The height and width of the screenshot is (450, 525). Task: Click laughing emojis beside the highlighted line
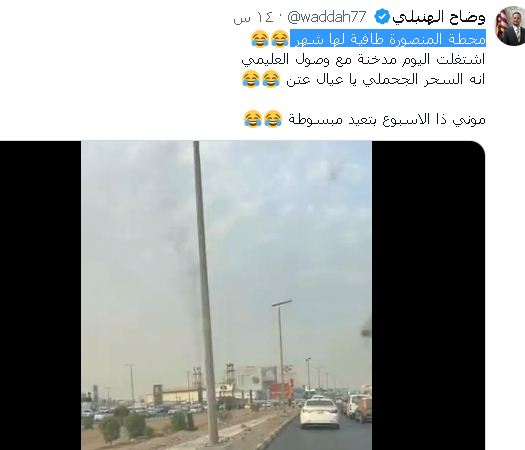tap(270, 39)
